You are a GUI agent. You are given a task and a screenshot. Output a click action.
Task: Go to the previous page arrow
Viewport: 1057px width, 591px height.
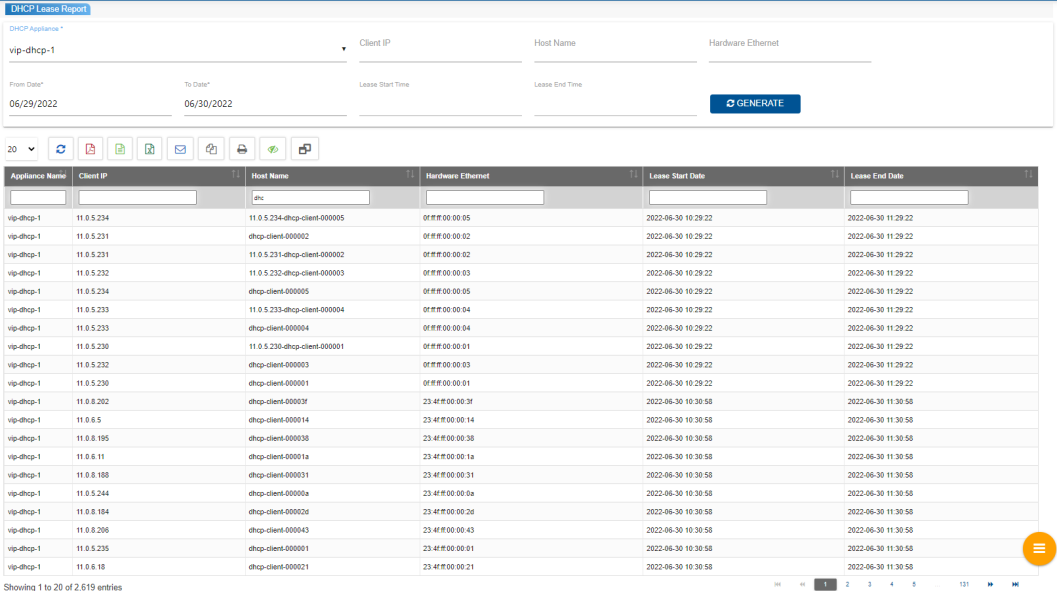[802, 584]
